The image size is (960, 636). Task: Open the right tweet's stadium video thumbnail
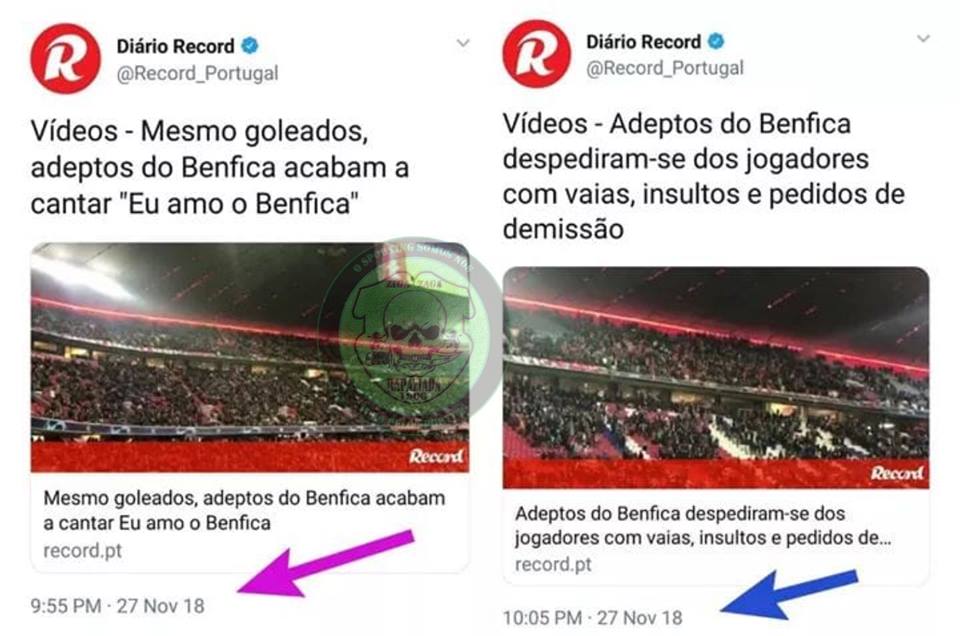(716, 378)
